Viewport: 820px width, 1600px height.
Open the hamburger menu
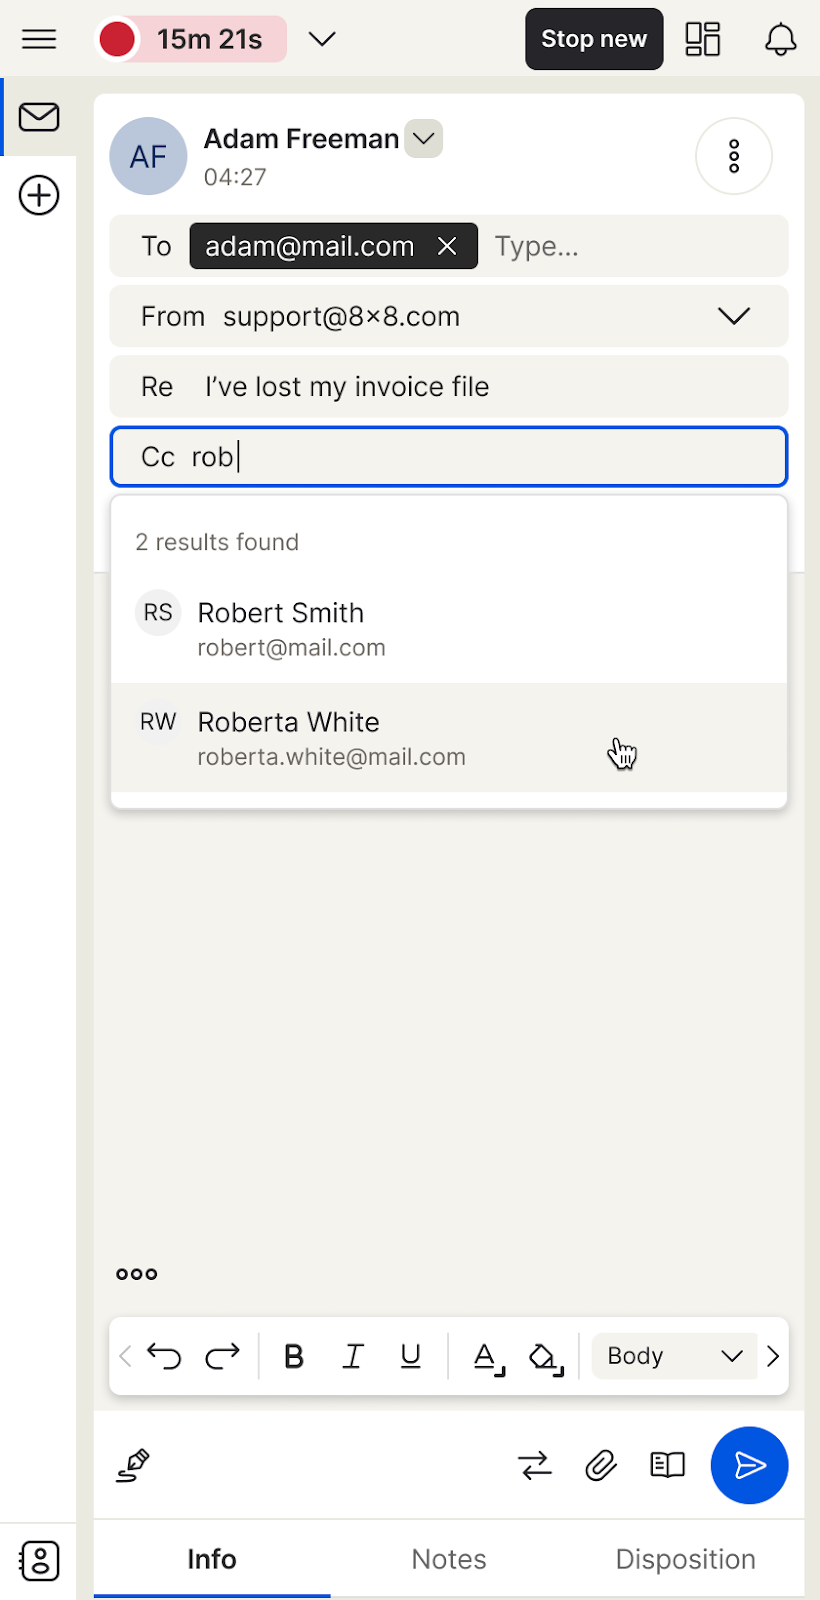click(39, 39)
